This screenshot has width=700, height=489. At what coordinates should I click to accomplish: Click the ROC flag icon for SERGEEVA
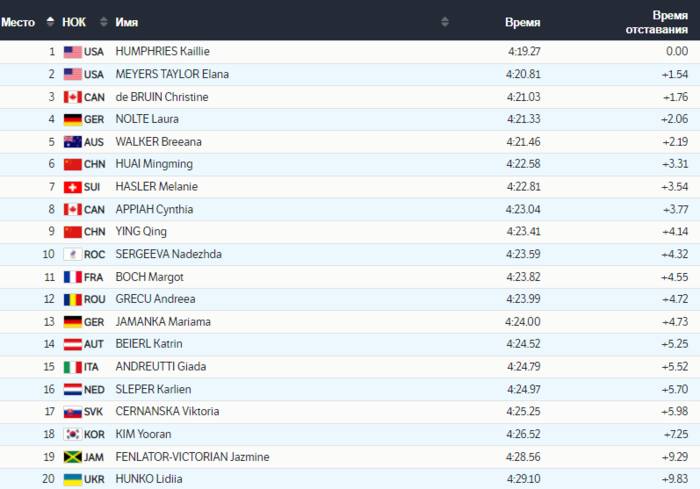pos(72,254)
